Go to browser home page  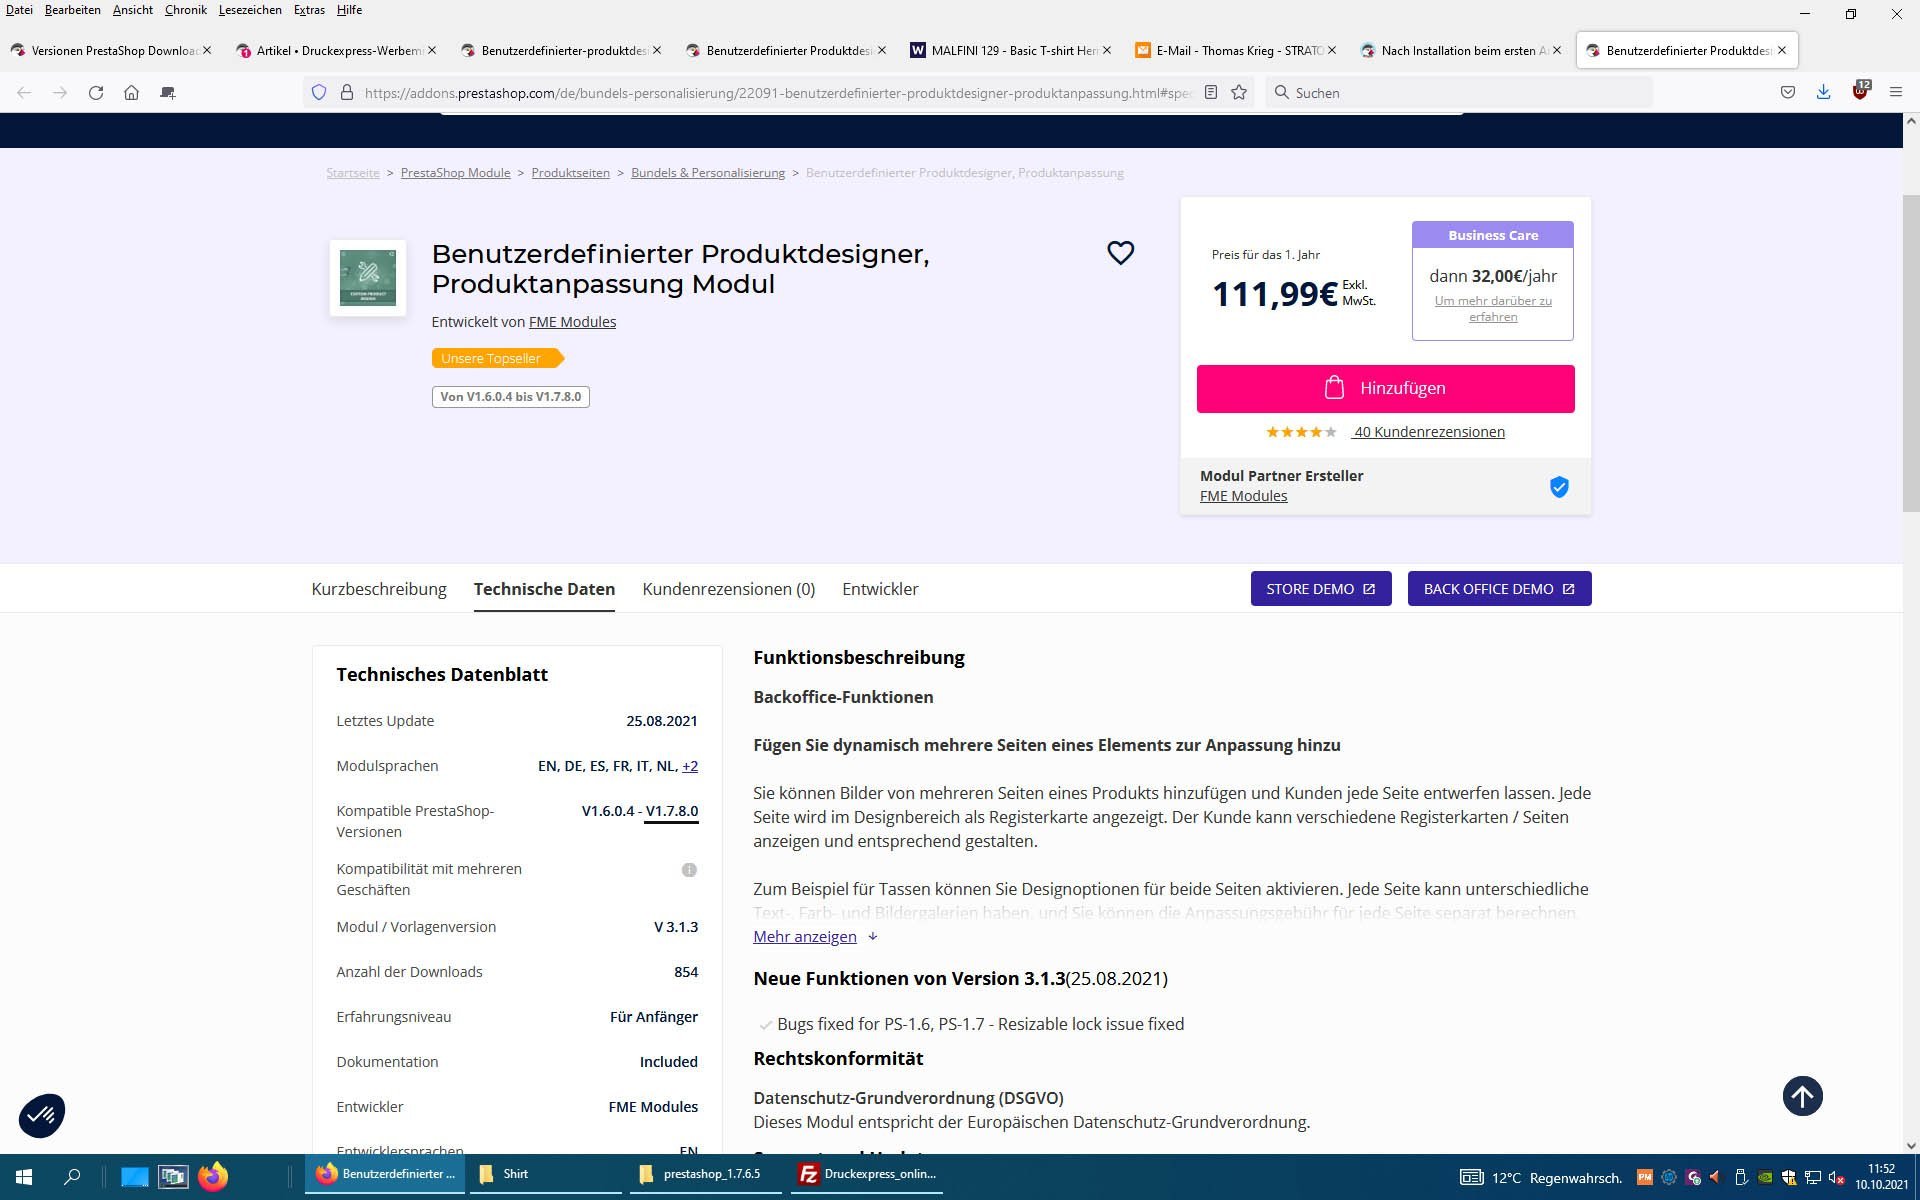131,92
